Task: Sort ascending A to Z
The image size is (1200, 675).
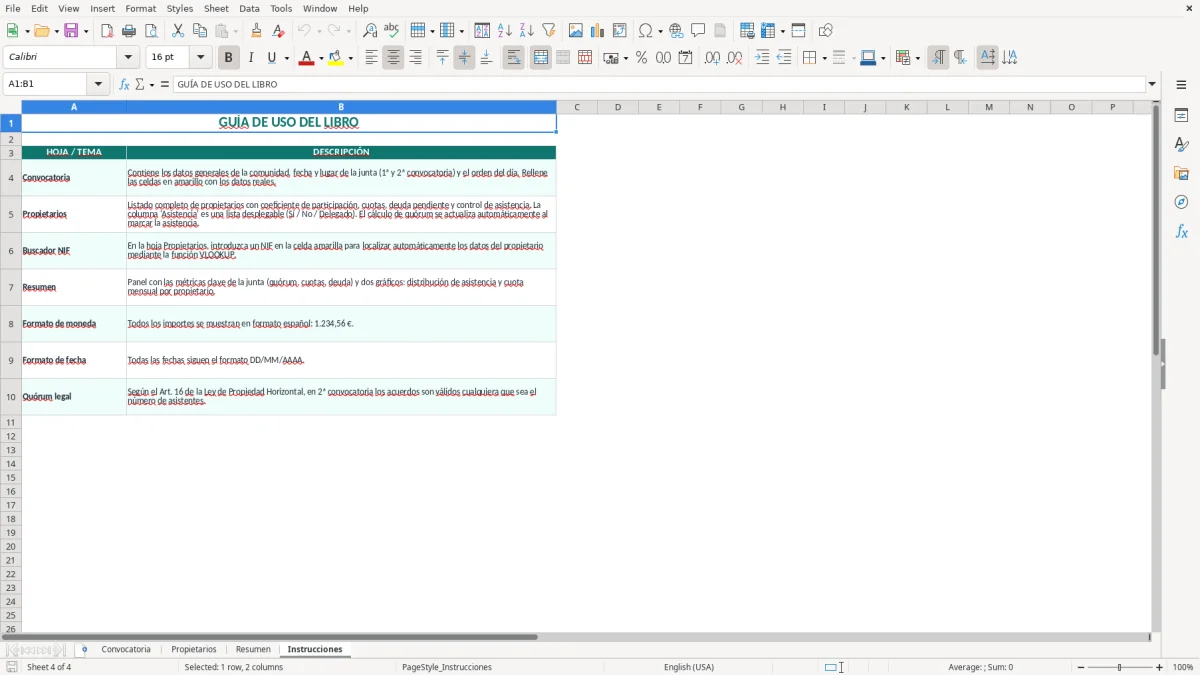Action: pos(504,31)
